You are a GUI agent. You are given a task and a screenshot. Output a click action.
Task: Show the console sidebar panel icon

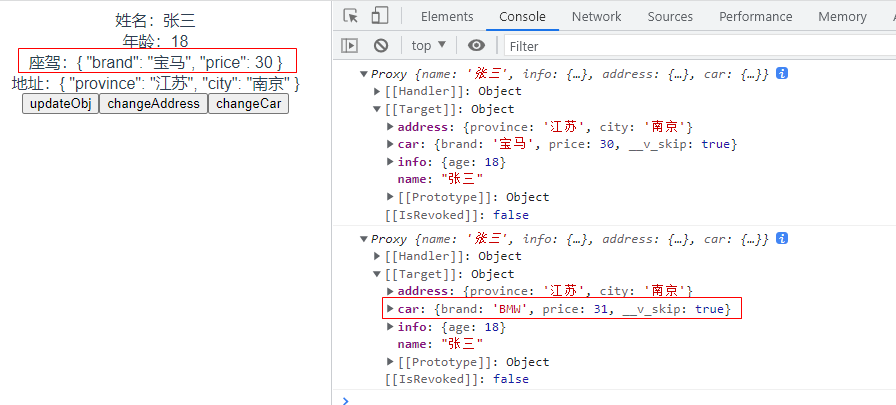[350, 46]
